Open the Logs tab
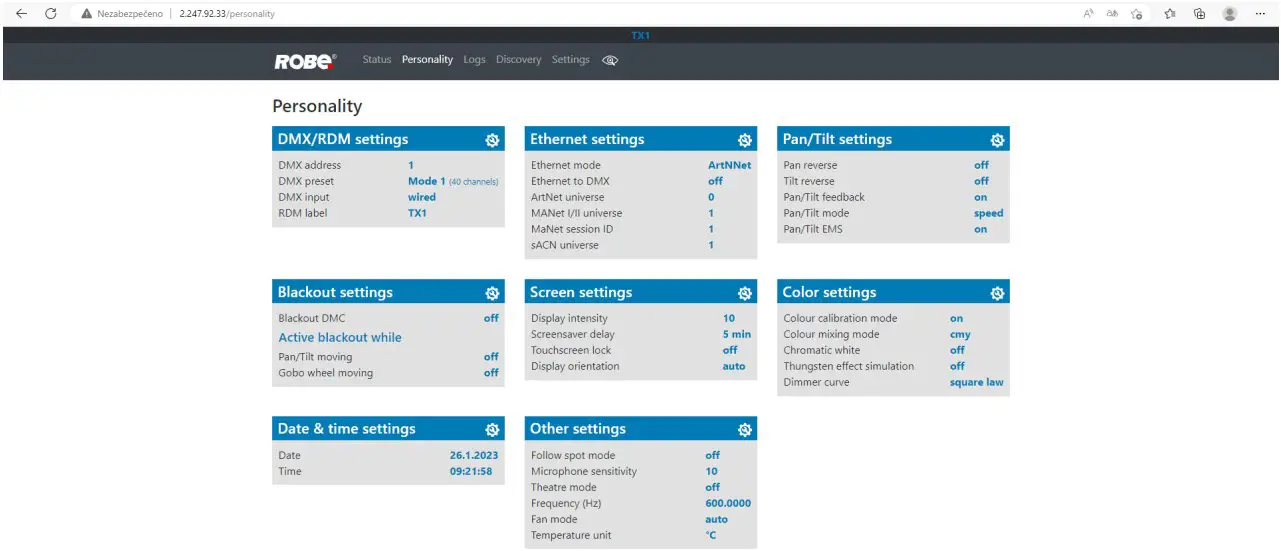 point(474,60)
